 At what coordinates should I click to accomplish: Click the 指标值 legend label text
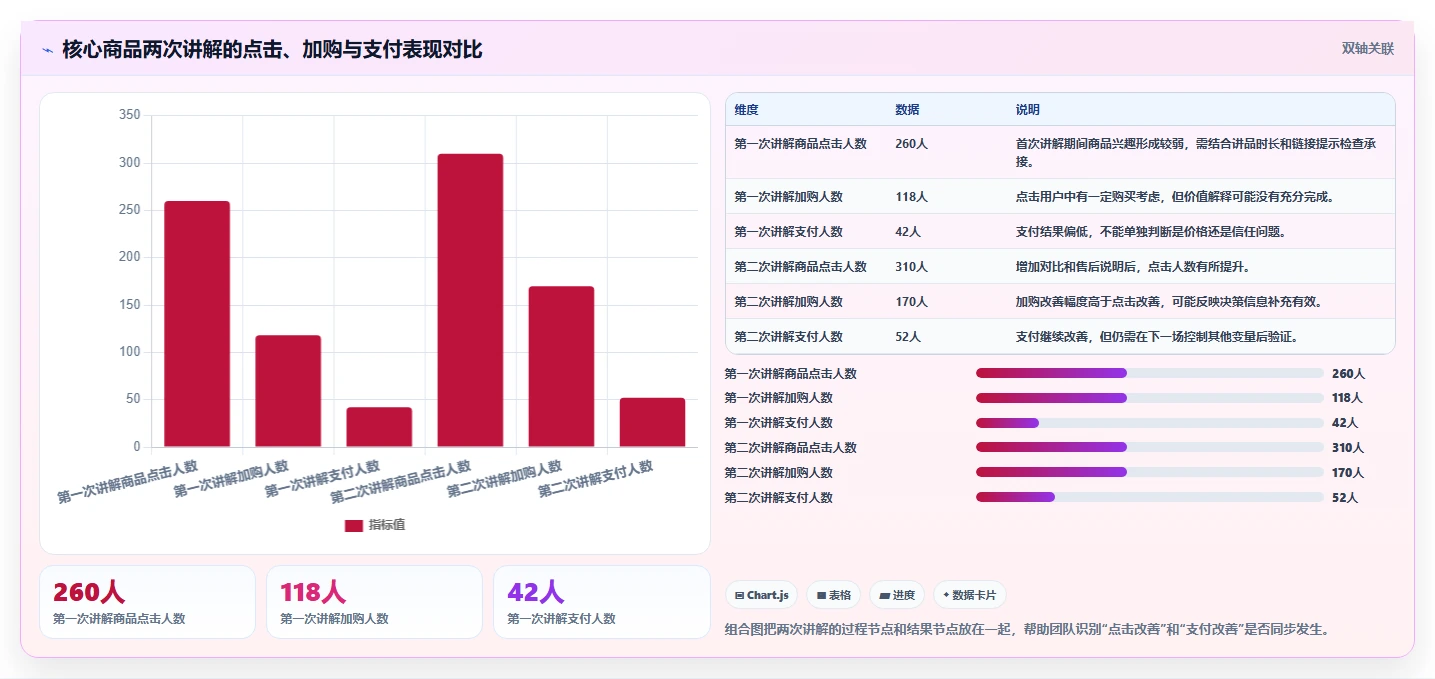[x=387, y=525]
